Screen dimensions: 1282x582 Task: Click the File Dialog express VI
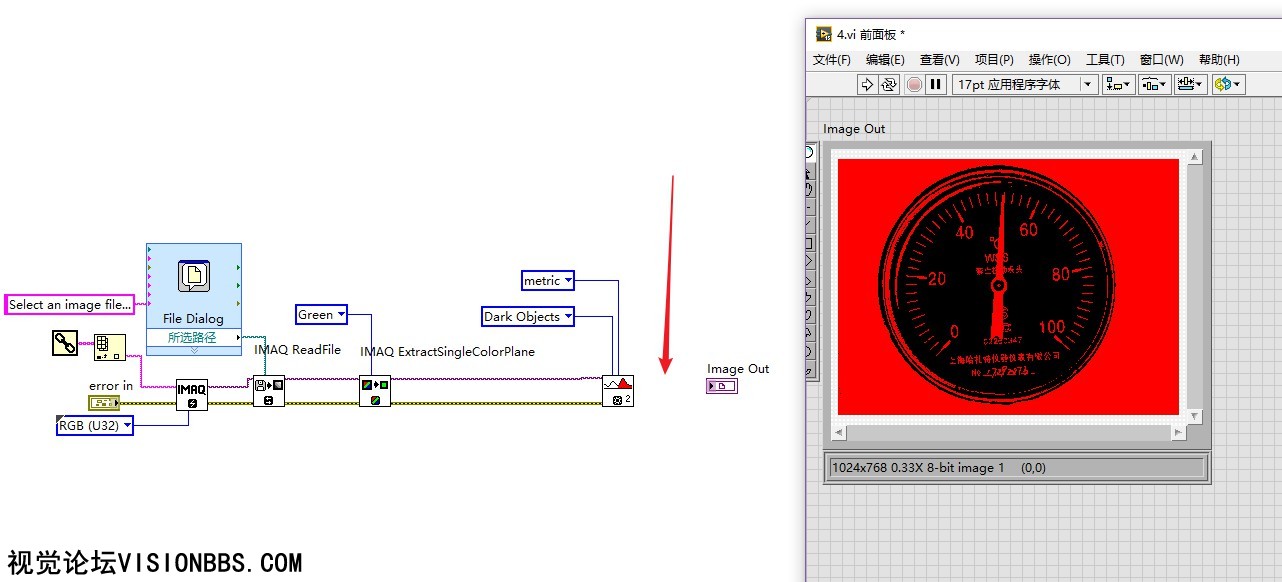tap(193, 285)
